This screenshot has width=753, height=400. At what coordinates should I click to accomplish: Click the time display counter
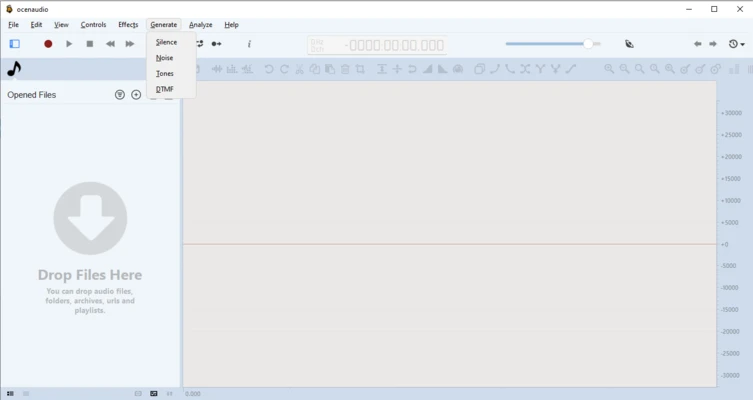coord(377,45)
